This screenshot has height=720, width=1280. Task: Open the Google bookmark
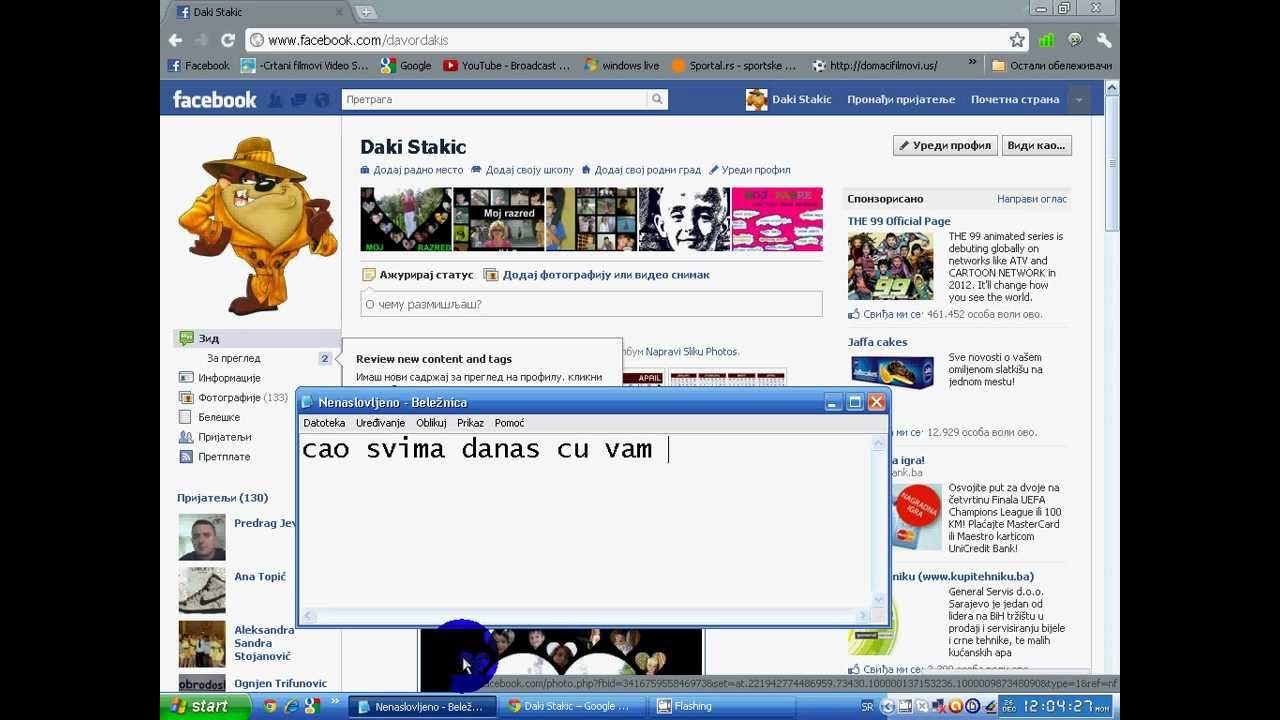pos(406,65)
